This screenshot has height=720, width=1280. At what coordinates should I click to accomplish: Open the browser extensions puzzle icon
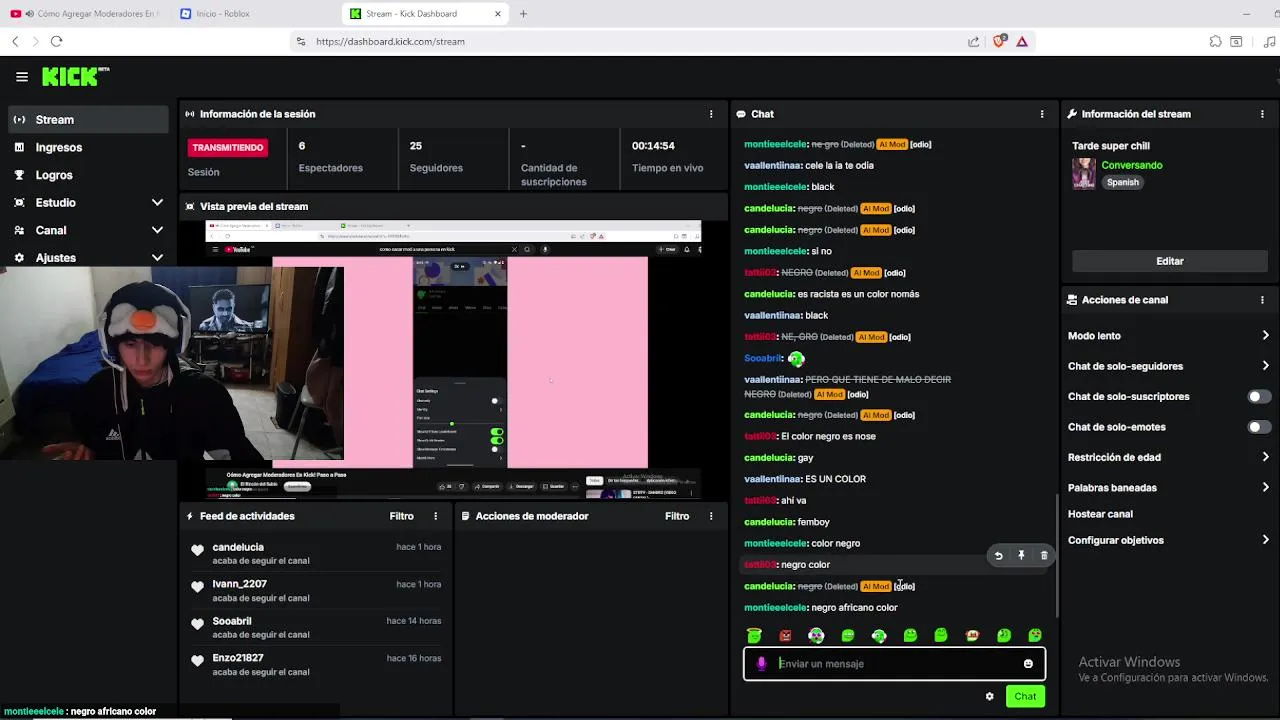[x=1215, y=41]
